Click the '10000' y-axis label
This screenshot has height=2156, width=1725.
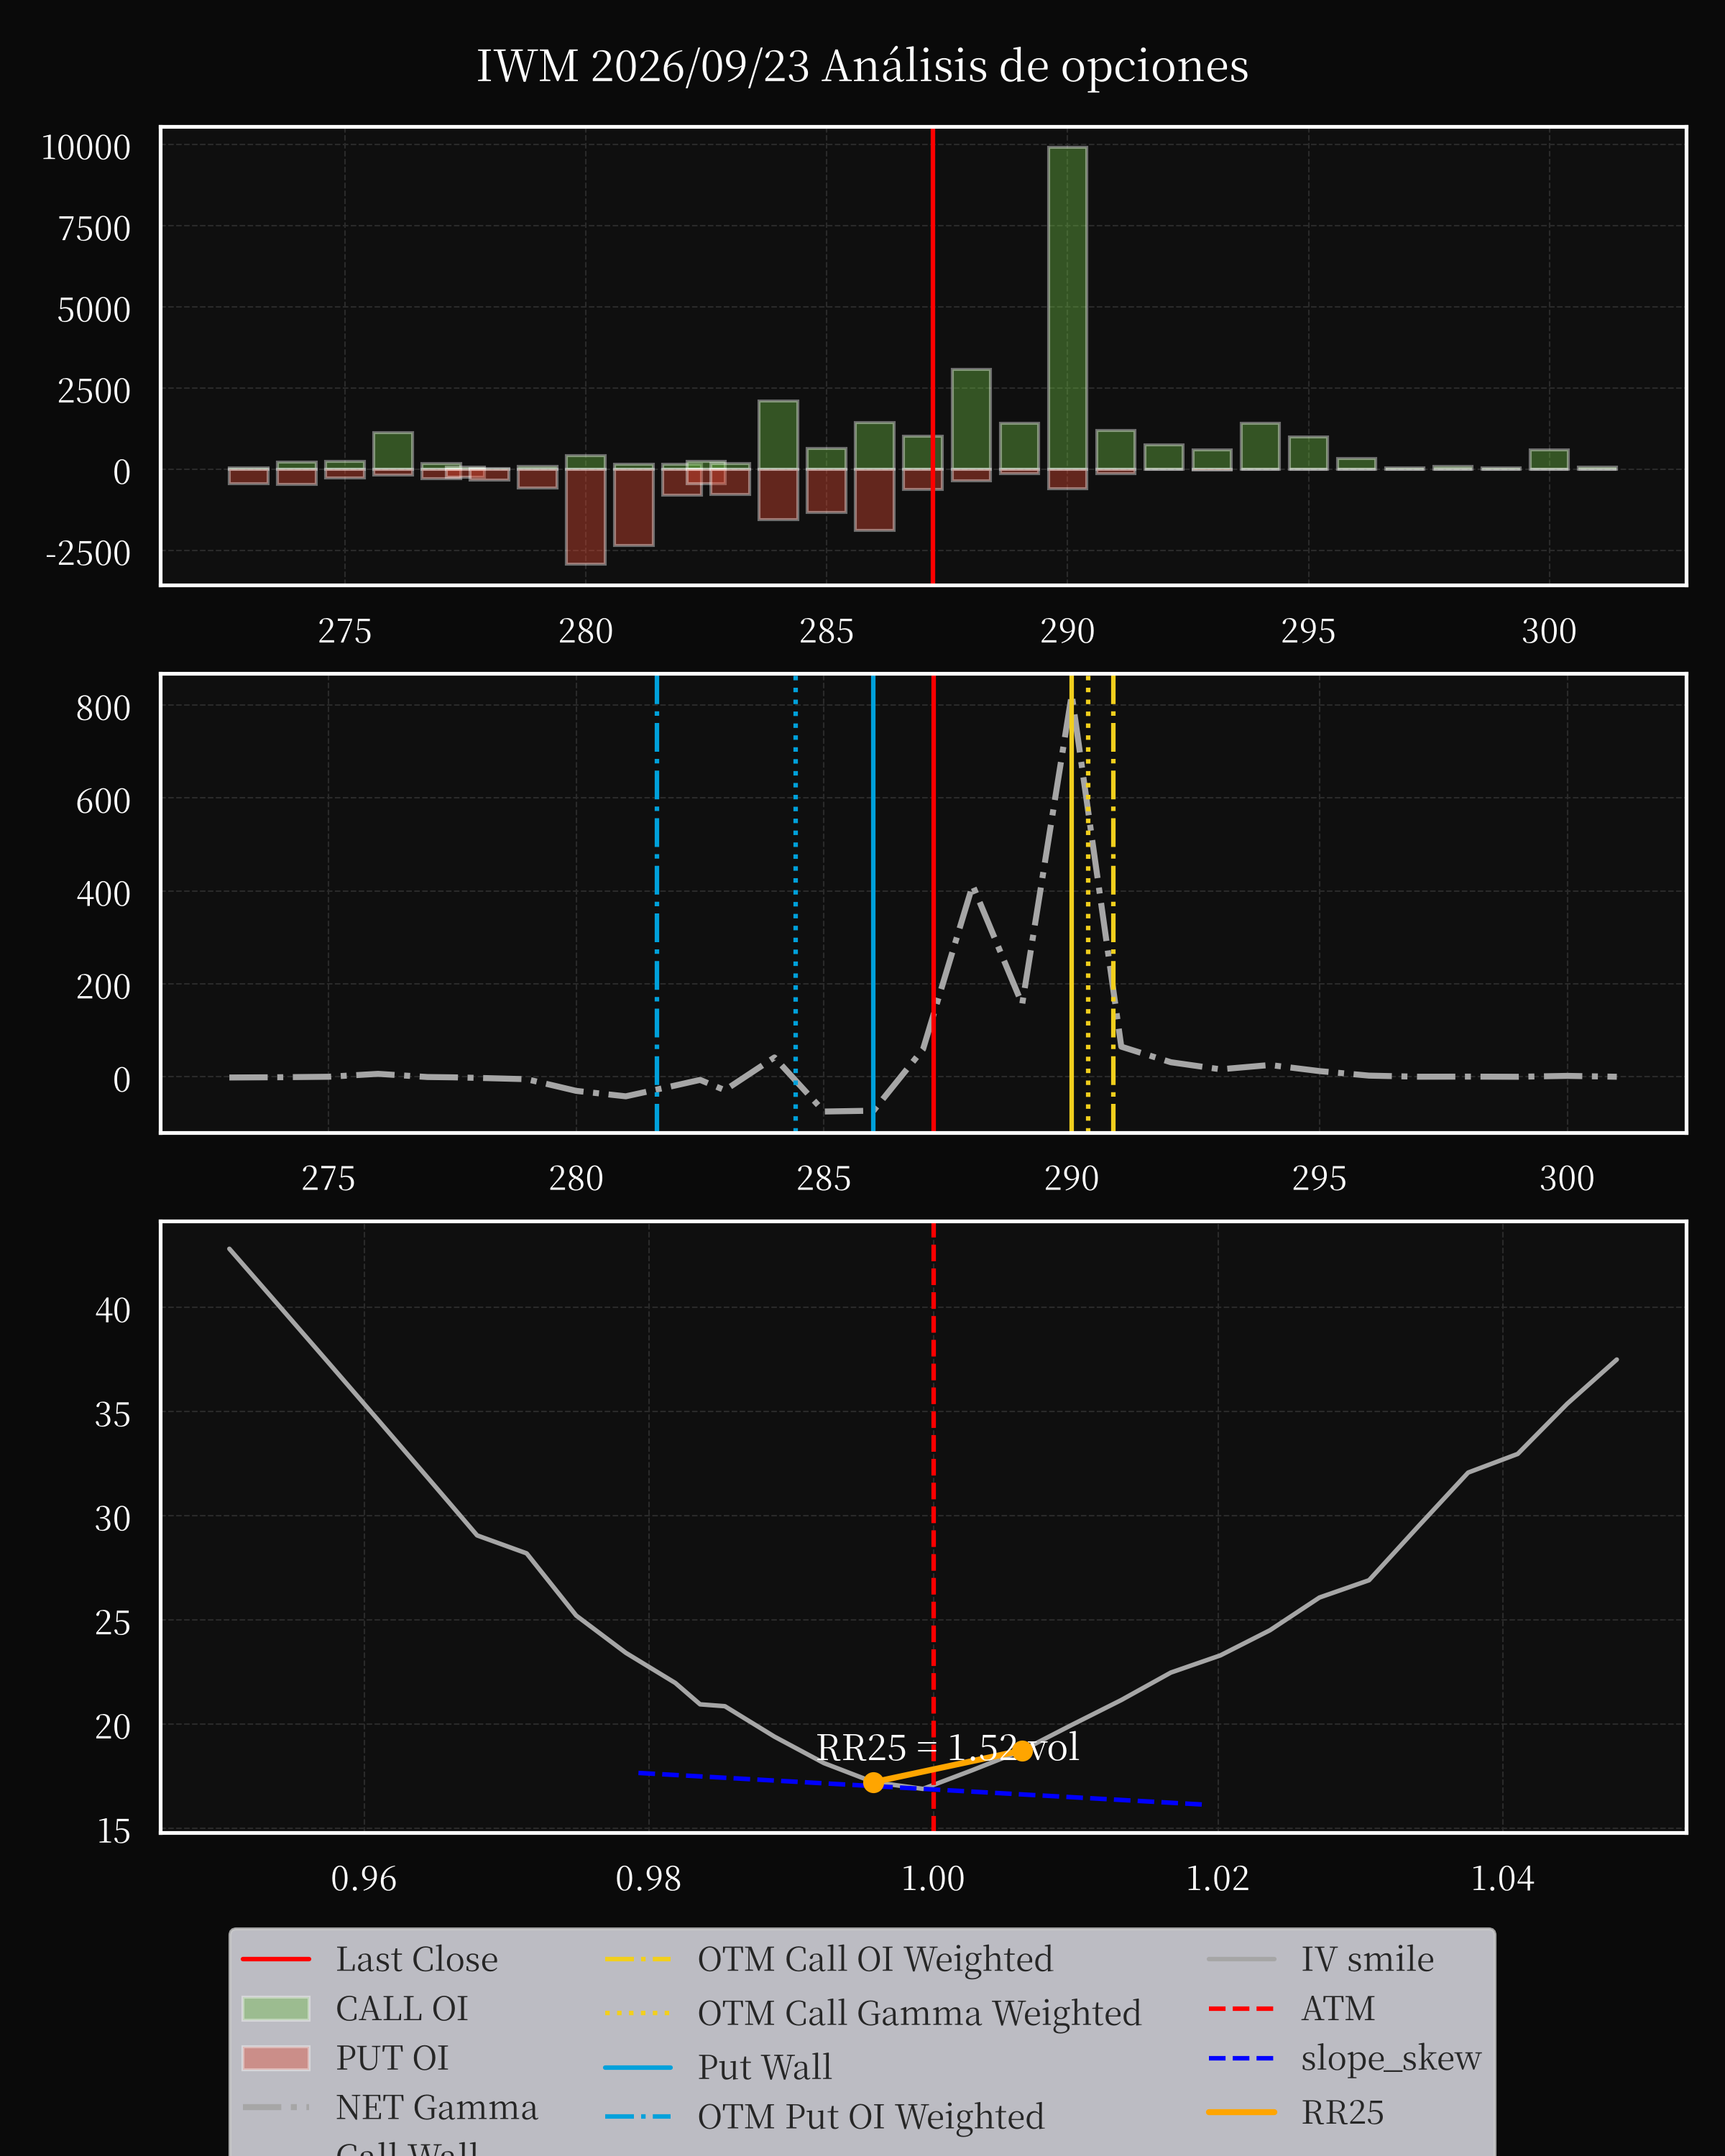86,147
